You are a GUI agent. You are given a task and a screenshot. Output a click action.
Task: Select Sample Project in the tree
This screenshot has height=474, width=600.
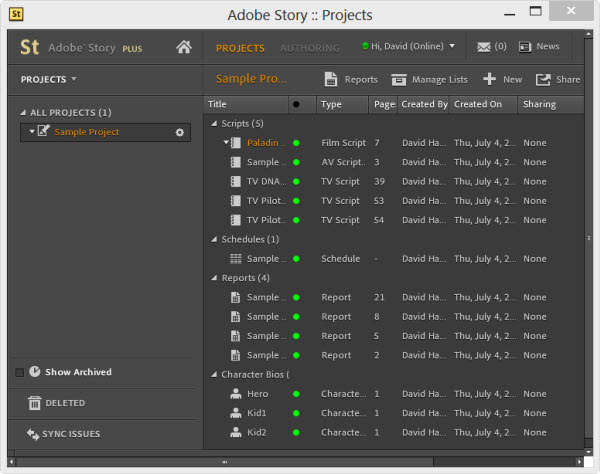[x=106, y=132]
